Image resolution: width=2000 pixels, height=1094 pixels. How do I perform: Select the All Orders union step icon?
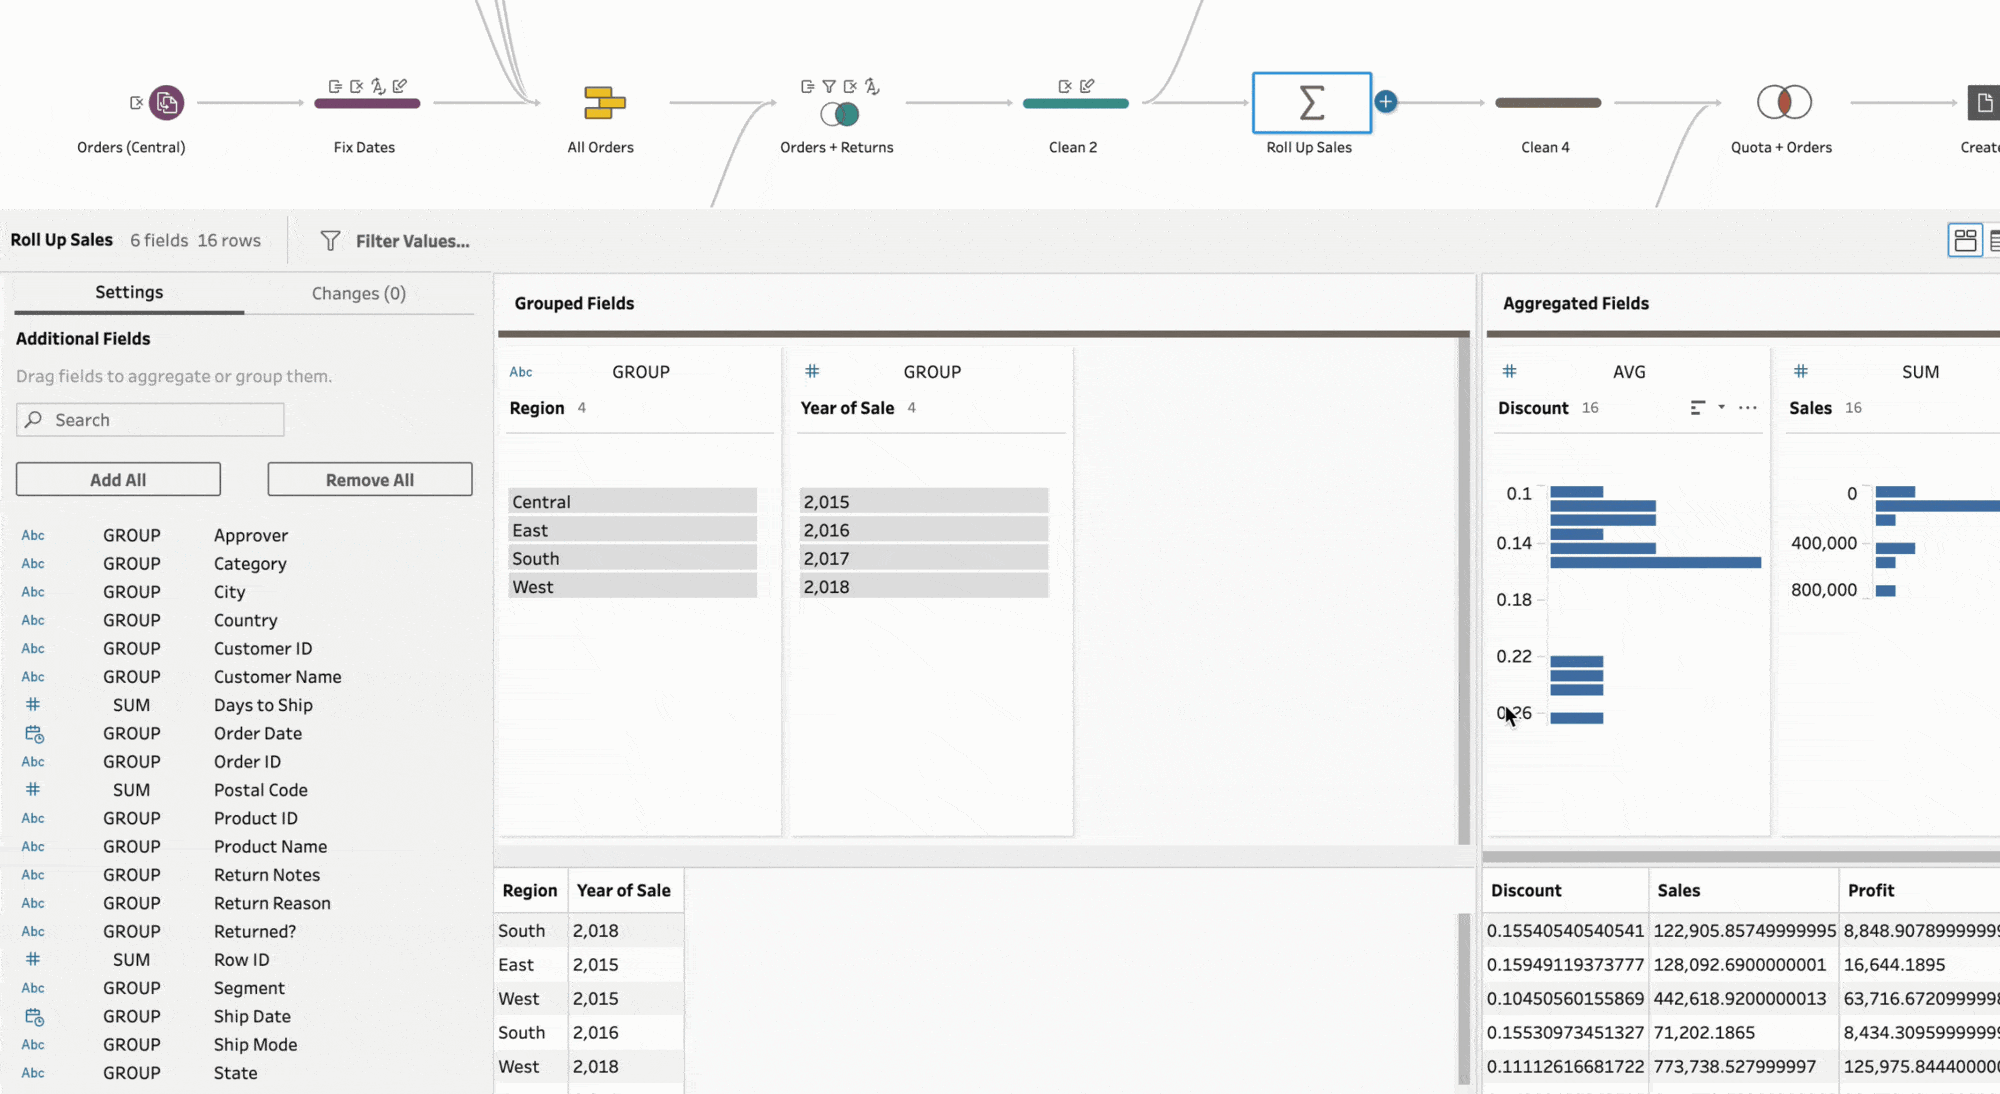[604, 103]
